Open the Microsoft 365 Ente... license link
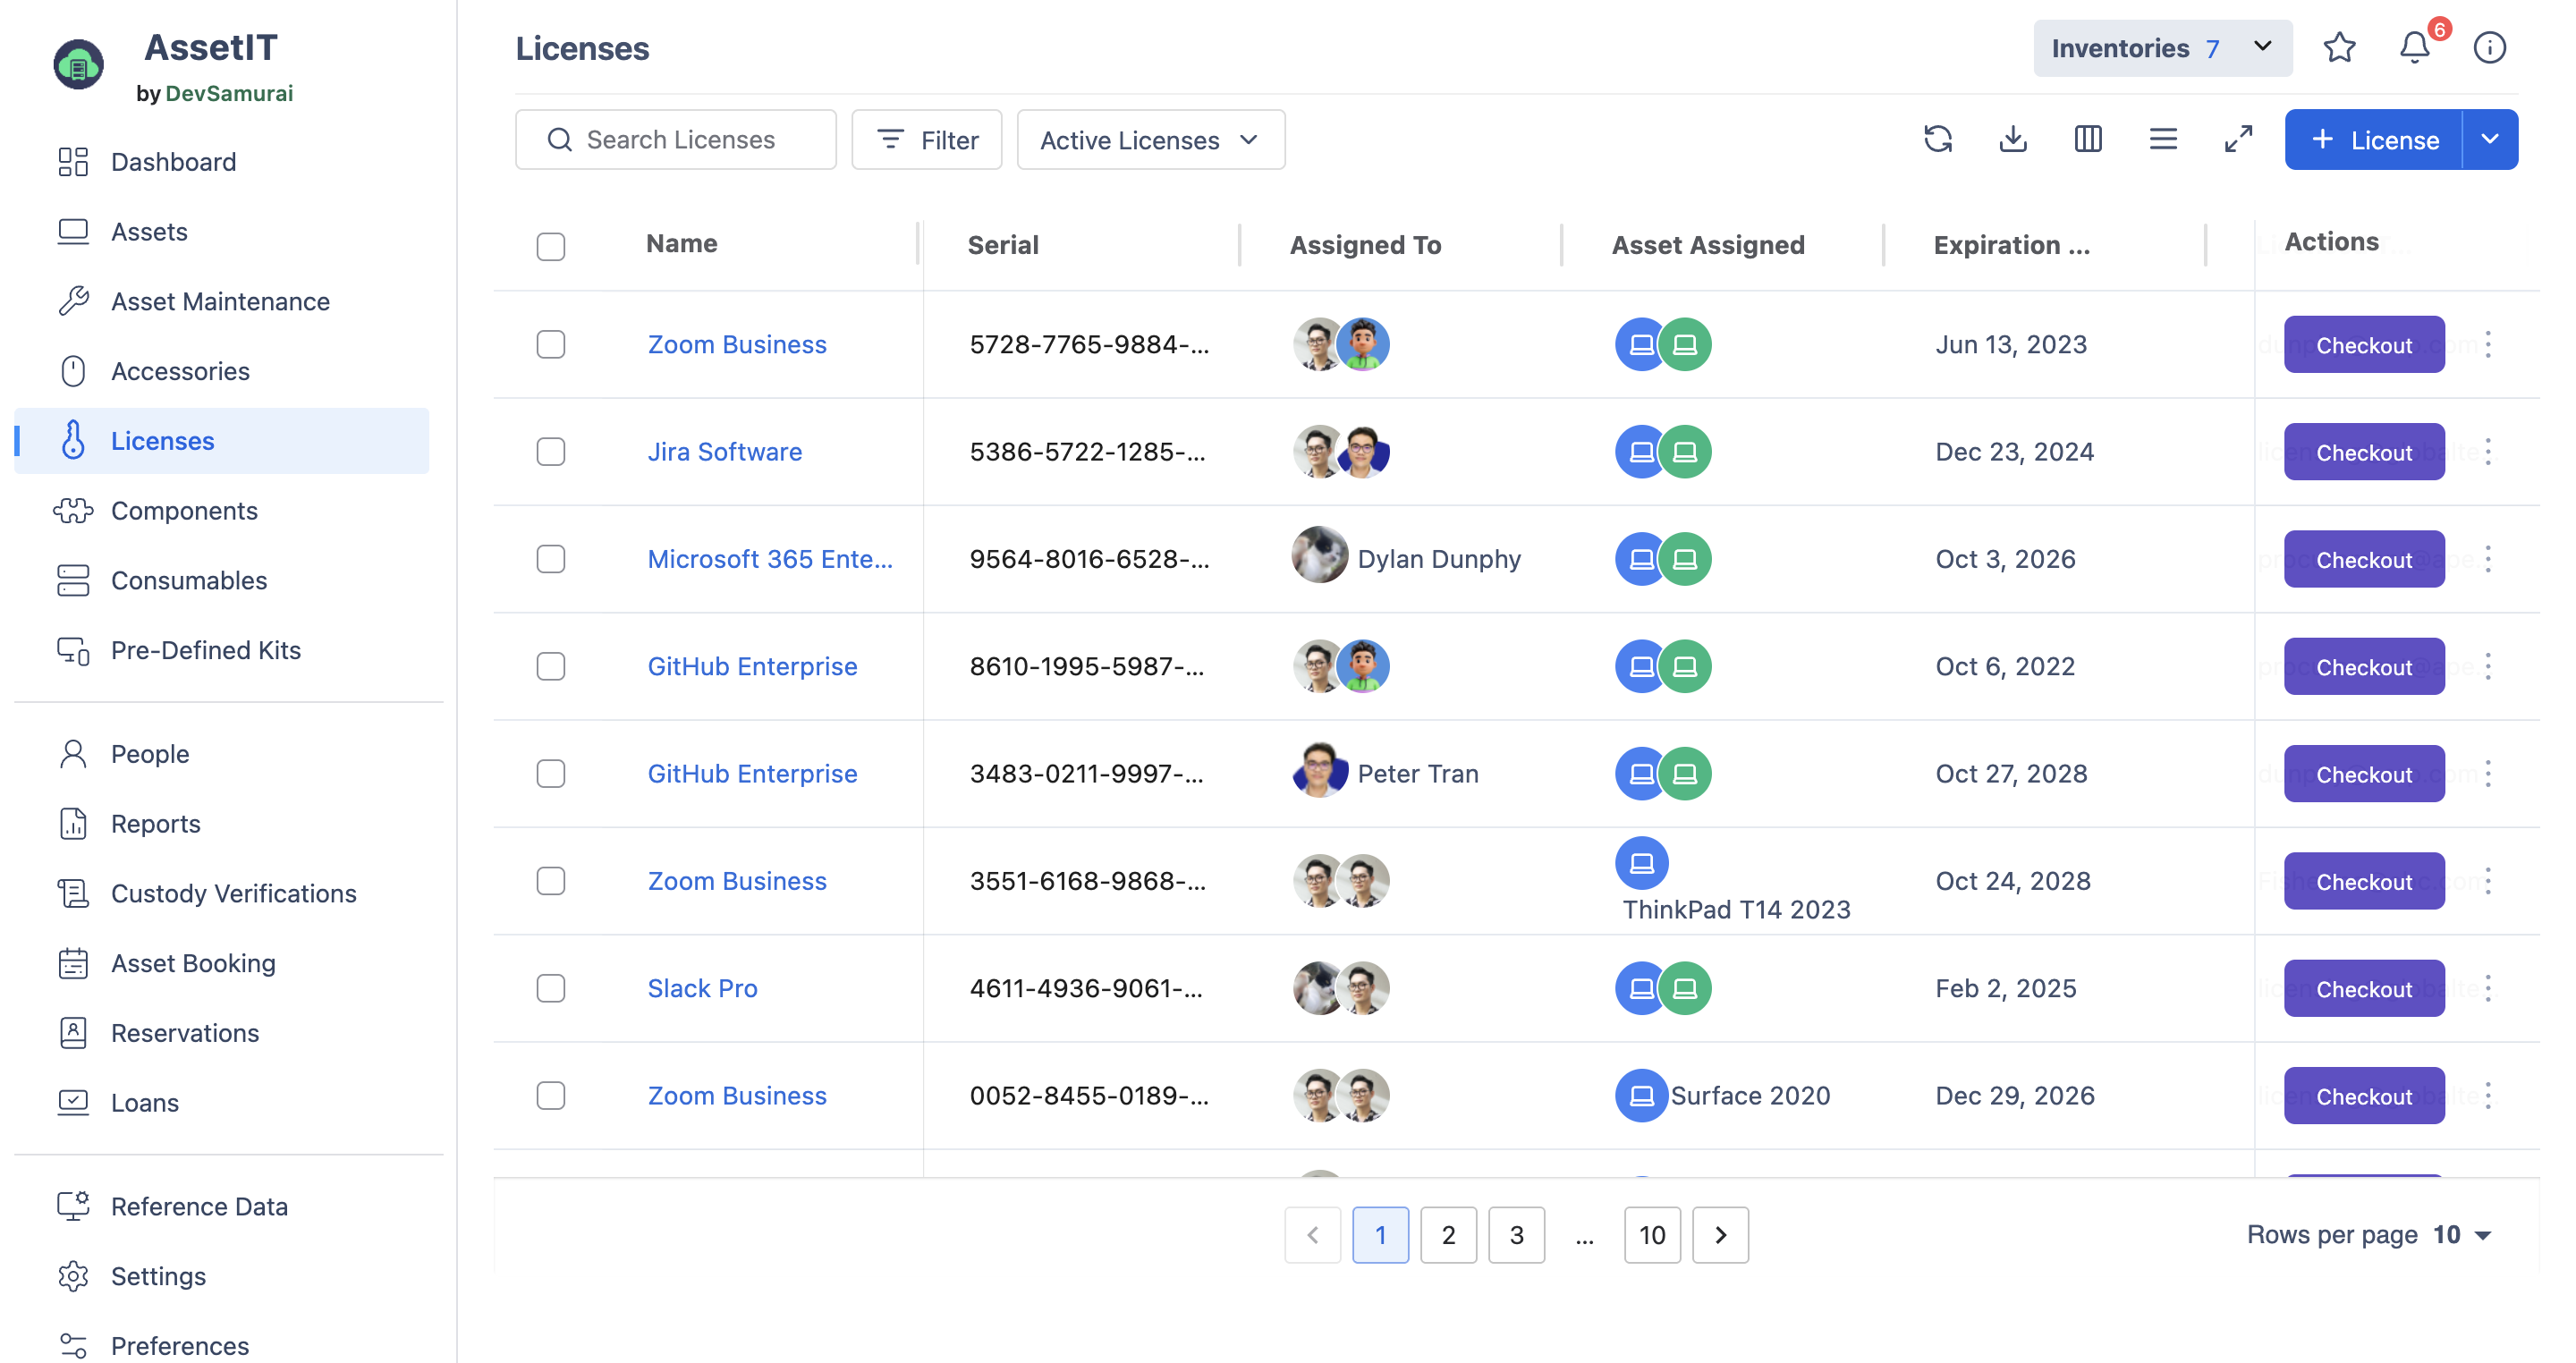This screenshot has width=2576, height=1363. click(x=770, y=558)
